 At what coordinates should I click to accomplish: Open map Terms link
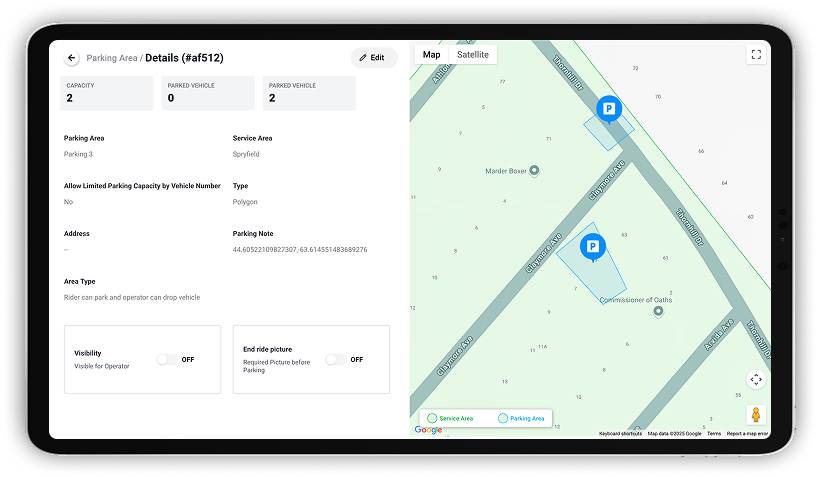point(713,433)
